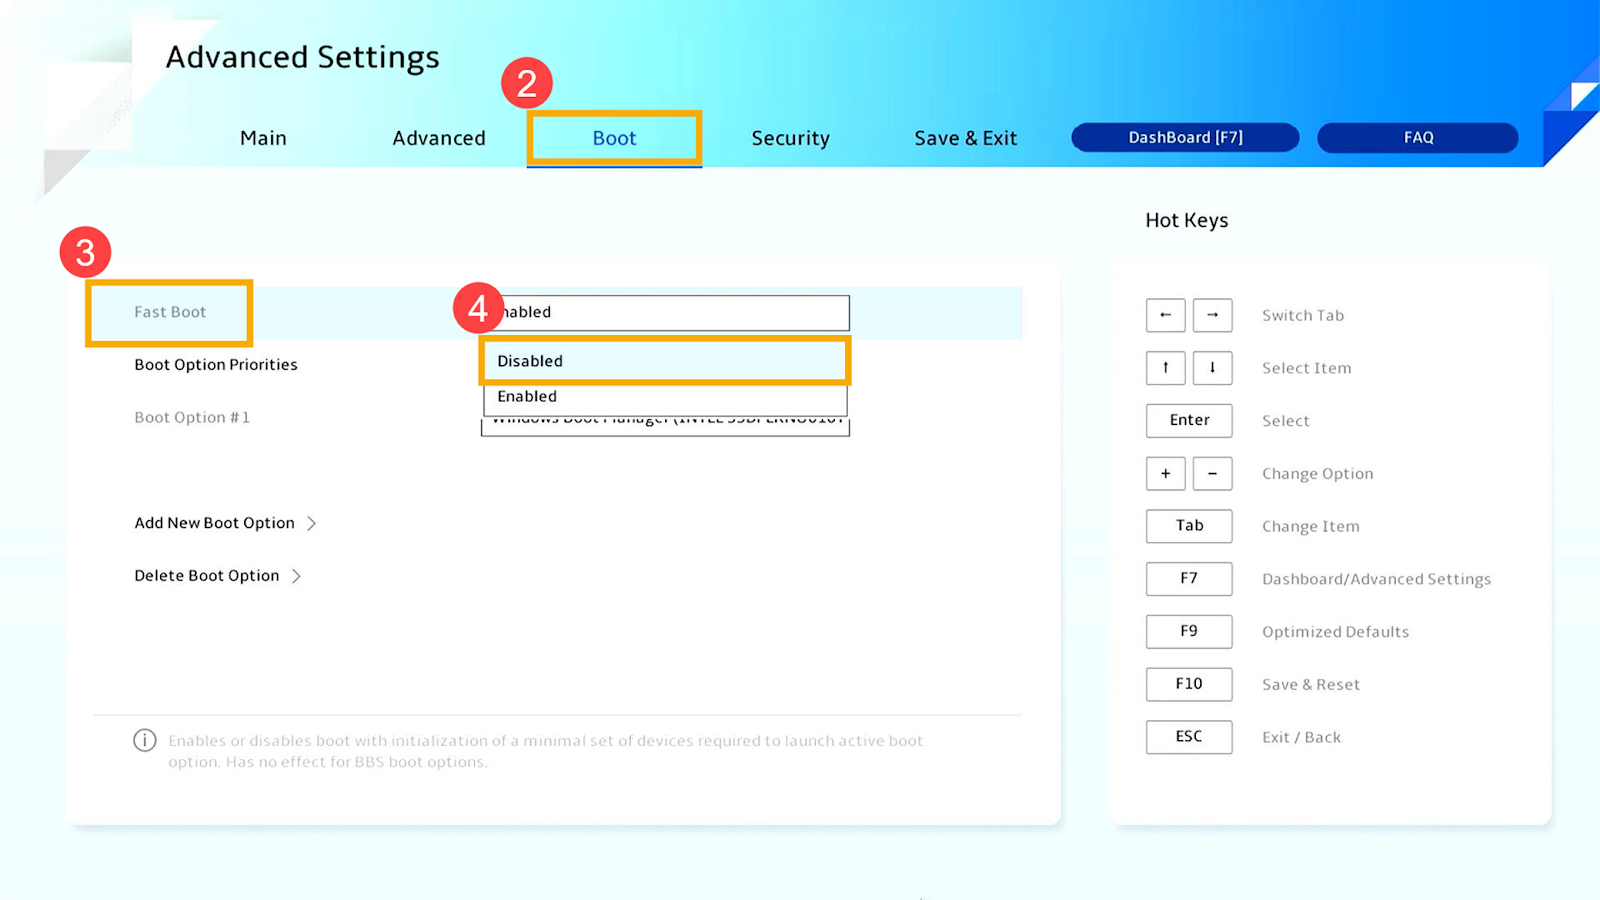The width and height of the screenshot is (1600, 900).
Task: Expand Delete Boot Option chevron
Action: tap(296, 576)
